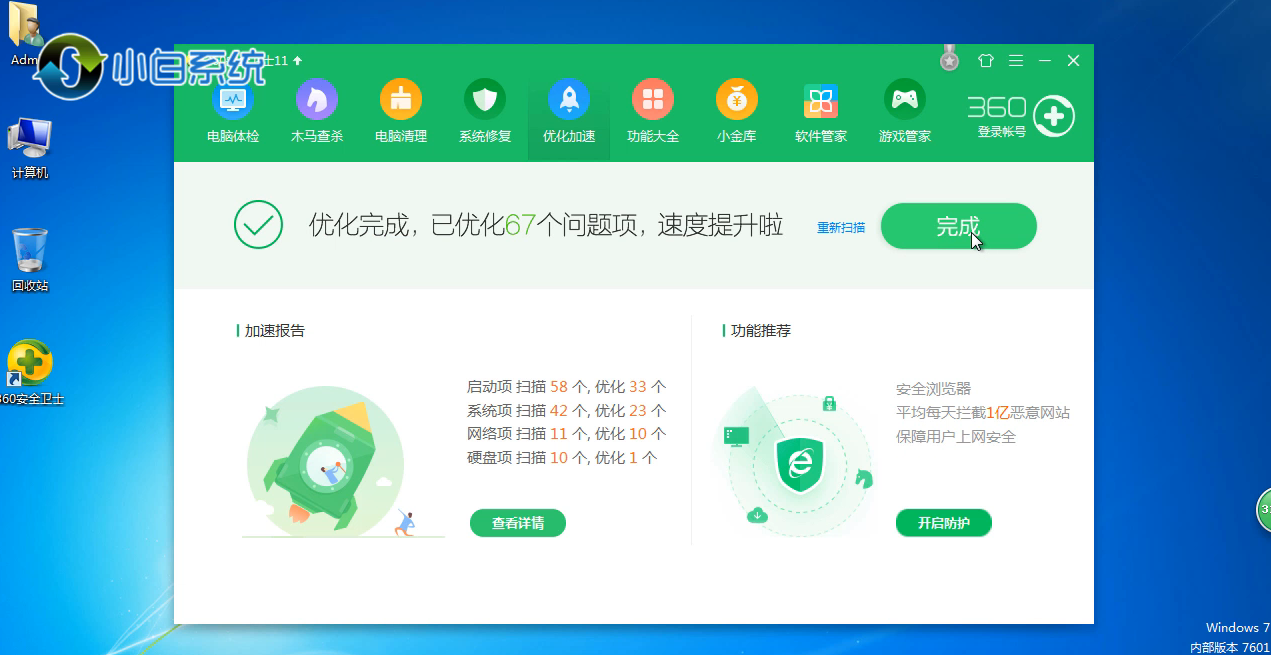Open 小金库 money bag icon
The width and height of the screenshot is (1271, 655).
[x=737, y=100]
